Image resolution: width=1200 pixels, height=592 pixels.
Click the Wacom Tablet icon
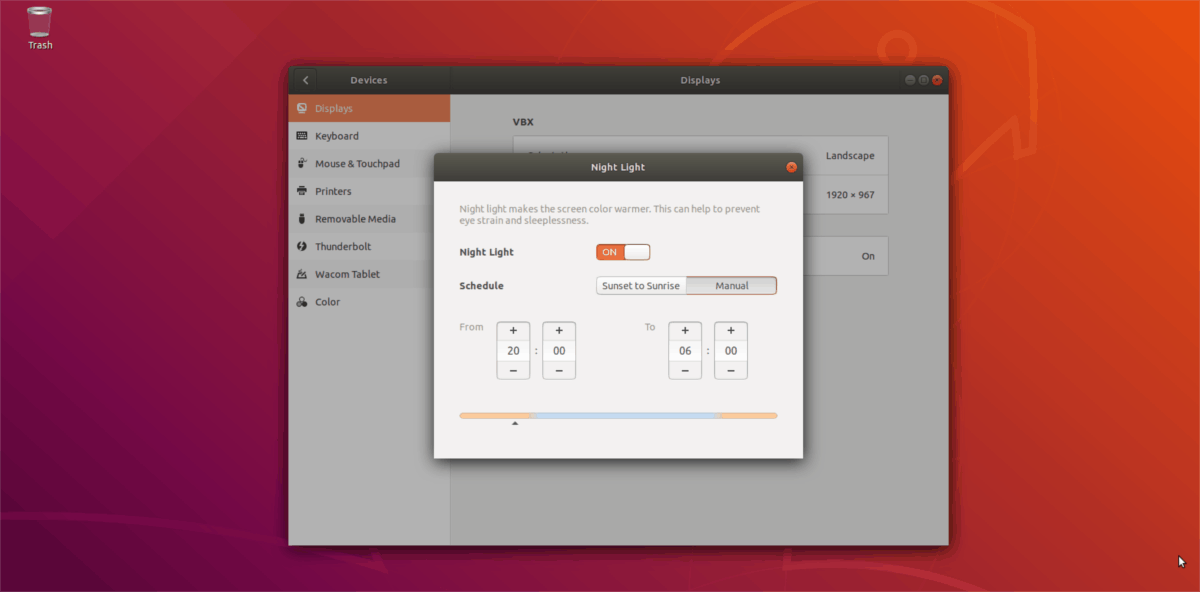pos(302,274)
